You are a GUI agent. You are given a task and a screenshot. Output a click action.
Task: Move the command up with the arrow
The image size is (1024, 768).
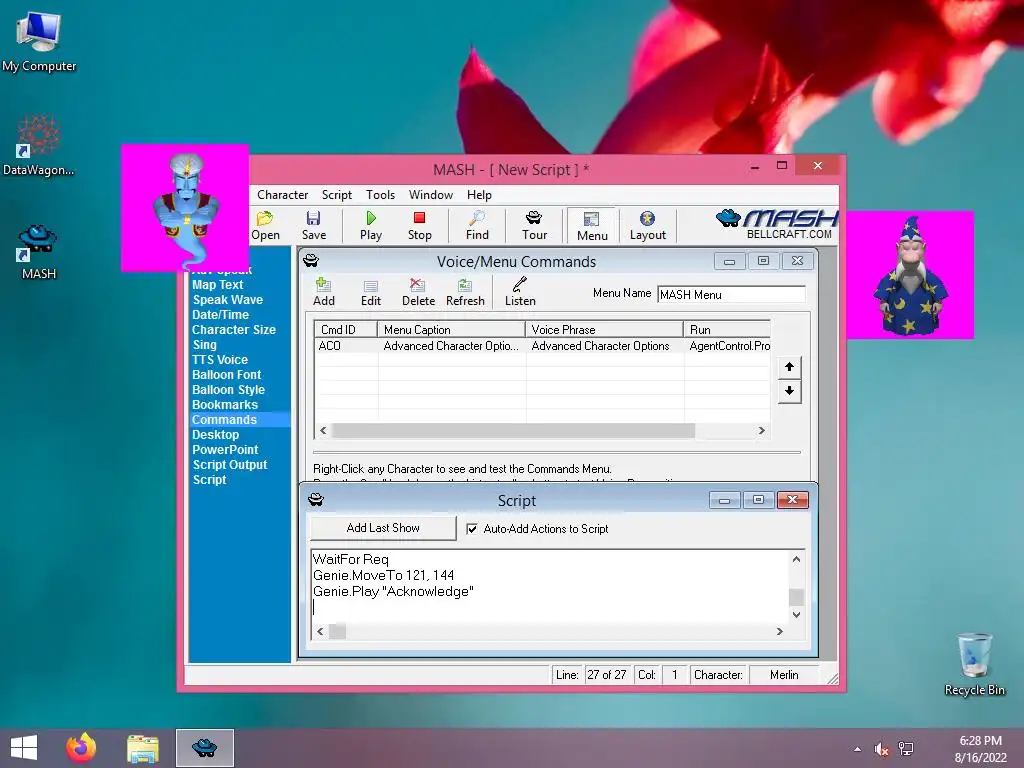point(789,366)
